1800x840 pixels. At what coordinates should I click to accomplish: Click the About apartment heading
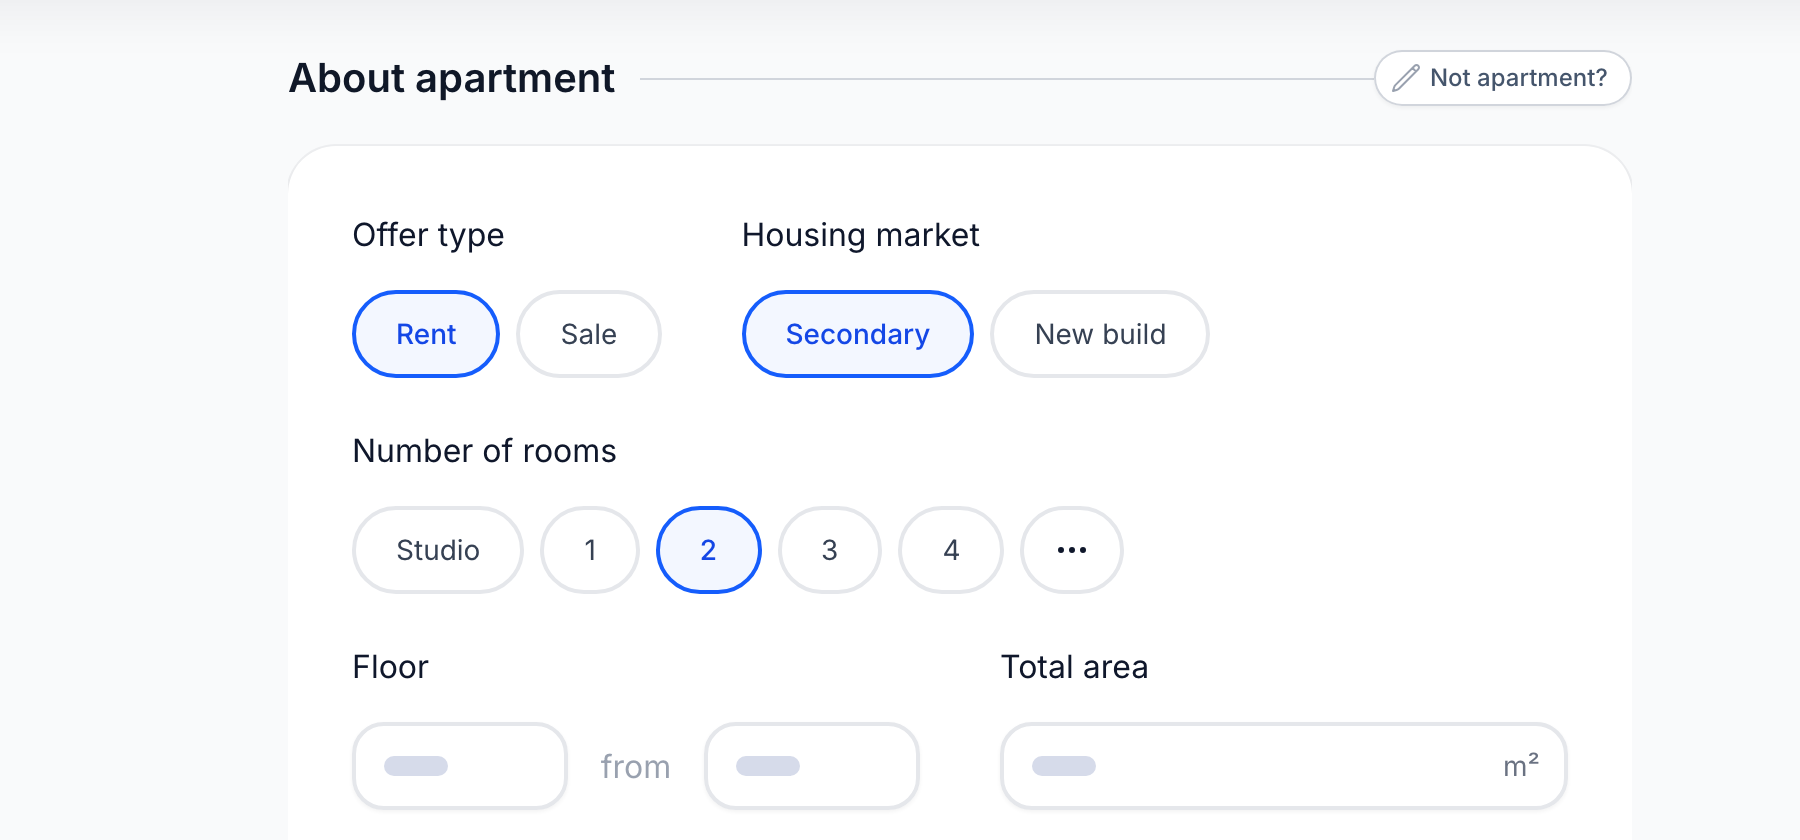[x=452, y=78]
